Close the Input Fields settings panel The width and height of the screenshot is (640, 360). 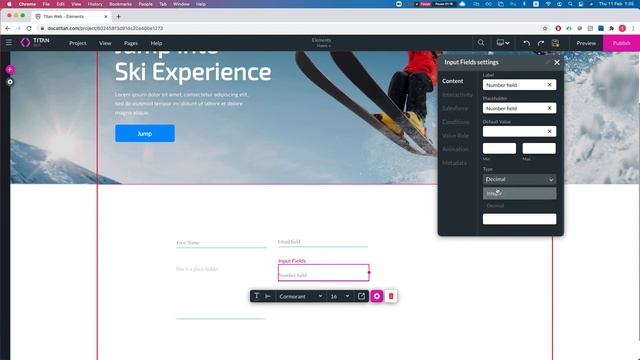tap(557, 62)
